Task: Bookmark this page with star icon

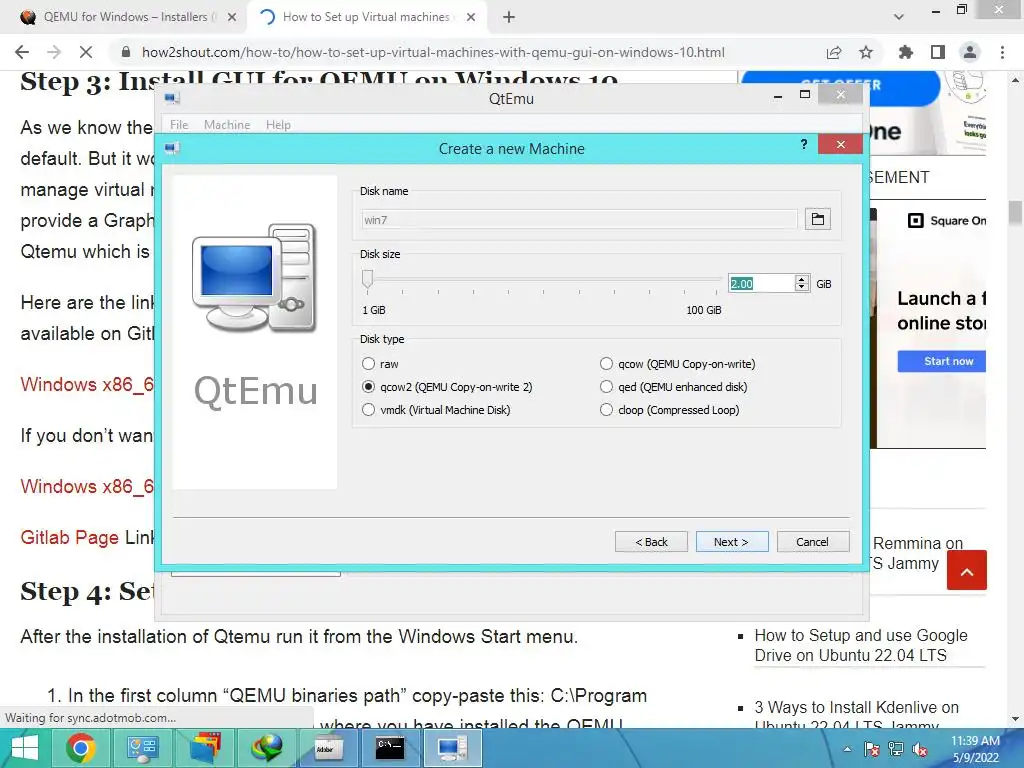Action: (866, 52)
